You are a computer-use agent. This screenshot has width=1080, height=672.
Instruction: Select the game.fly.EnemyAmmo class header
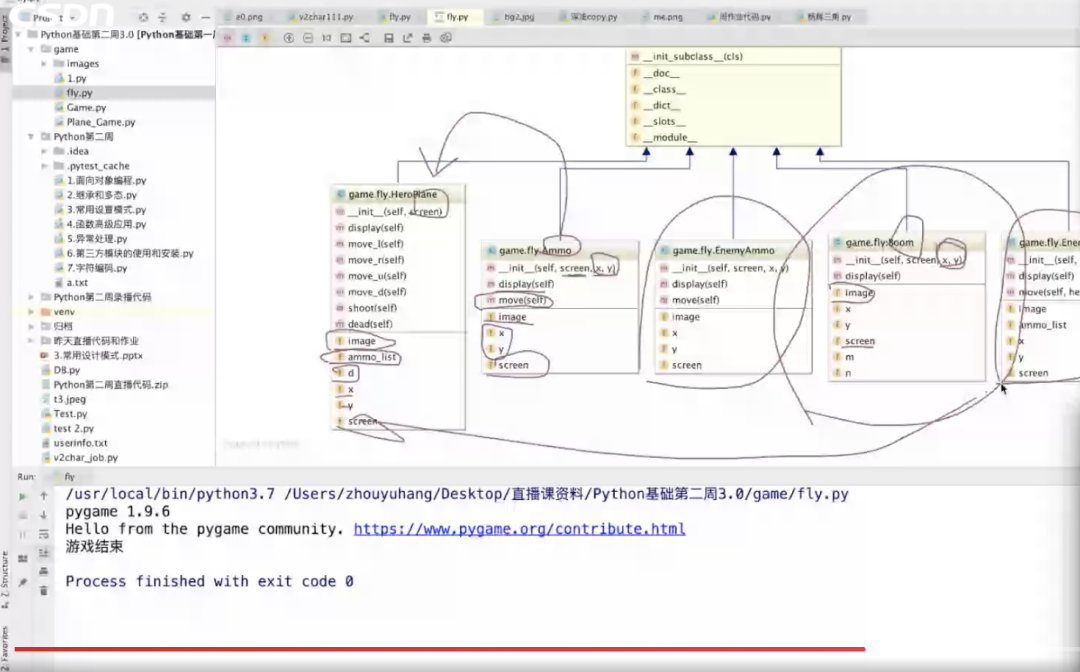point(722,250)
